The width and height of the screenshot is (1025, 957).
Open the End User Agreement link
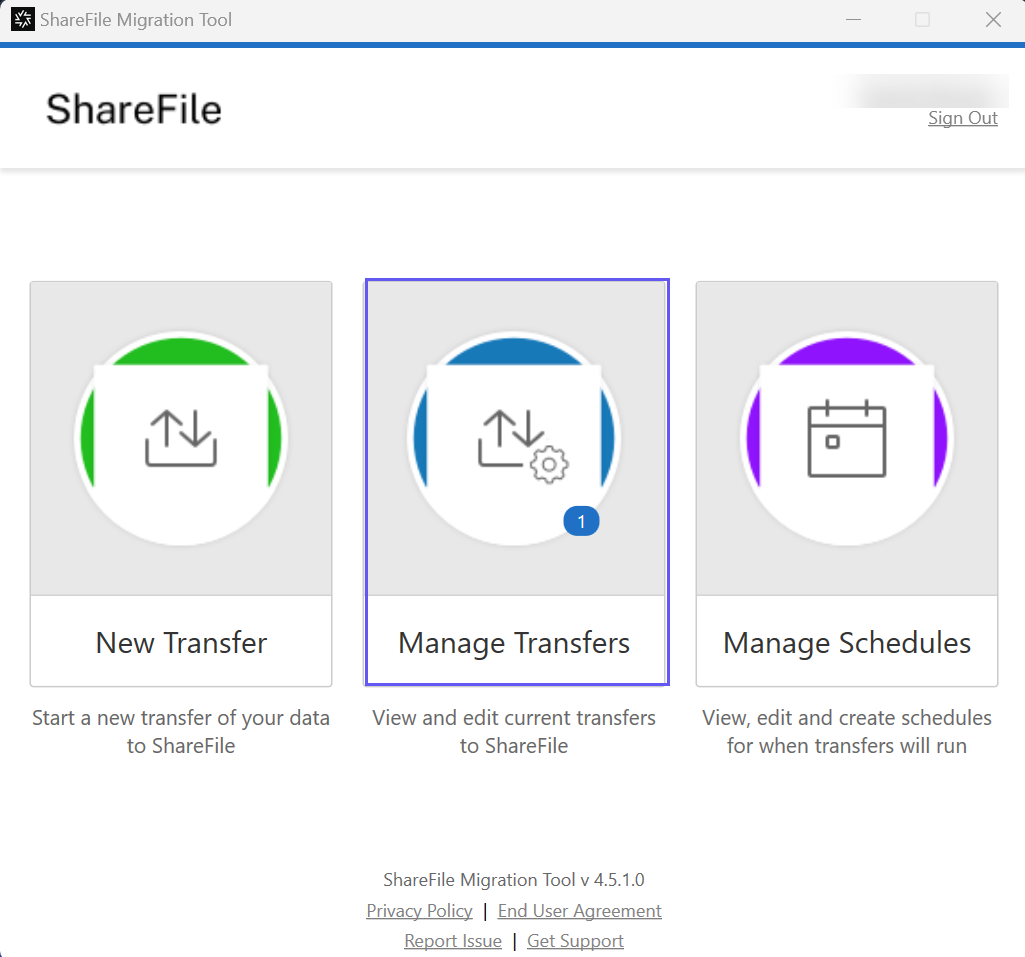(579, 911)
